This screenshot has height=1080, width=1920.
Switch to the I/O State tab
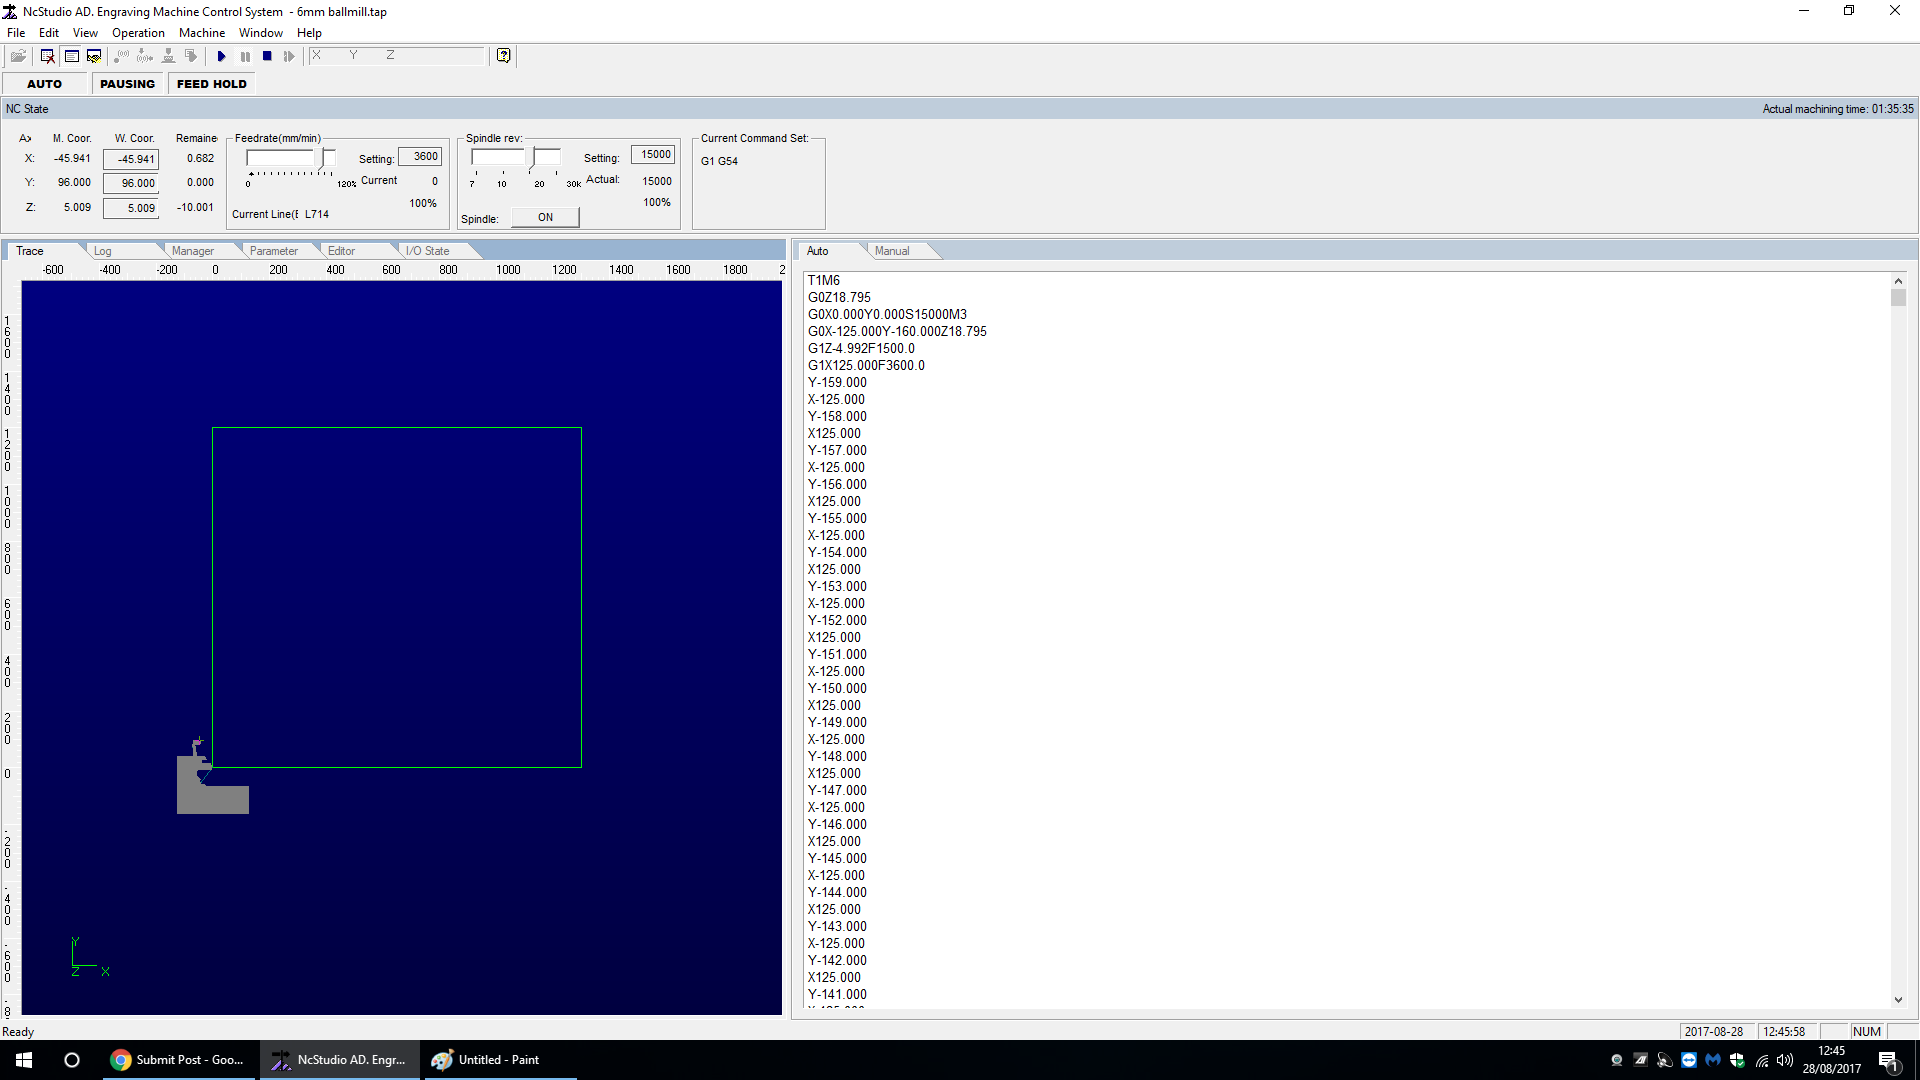427,251
